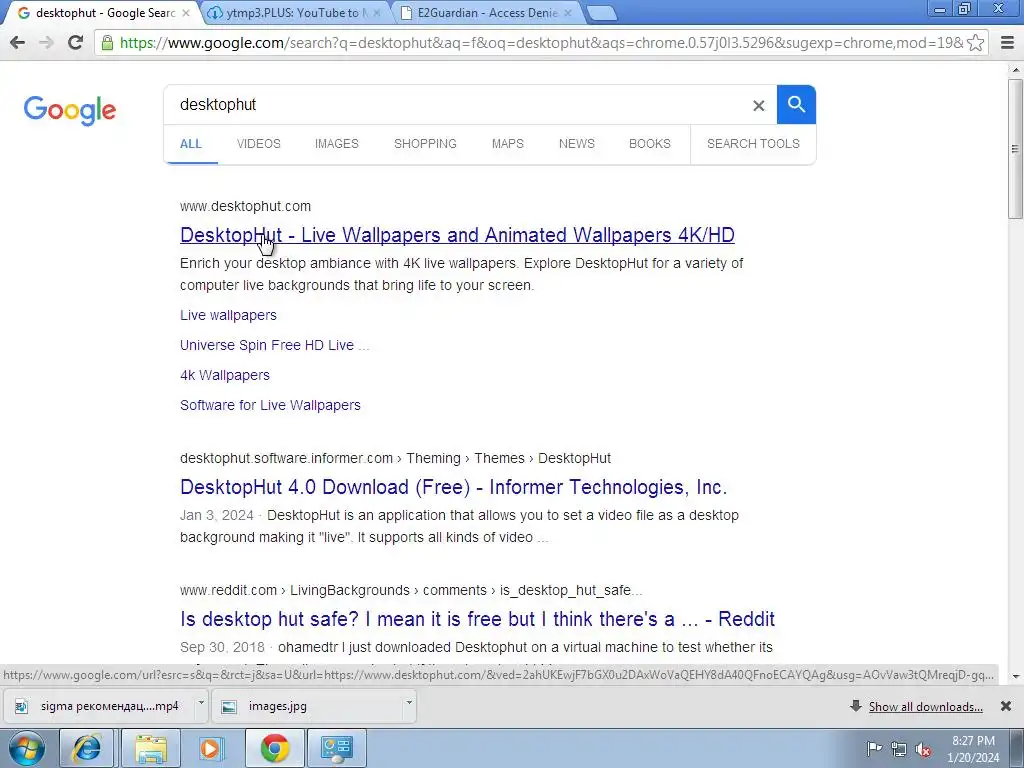Click the desktophut search input field
This screenshot has height=768, width=1024.
[x=457, y=104]
